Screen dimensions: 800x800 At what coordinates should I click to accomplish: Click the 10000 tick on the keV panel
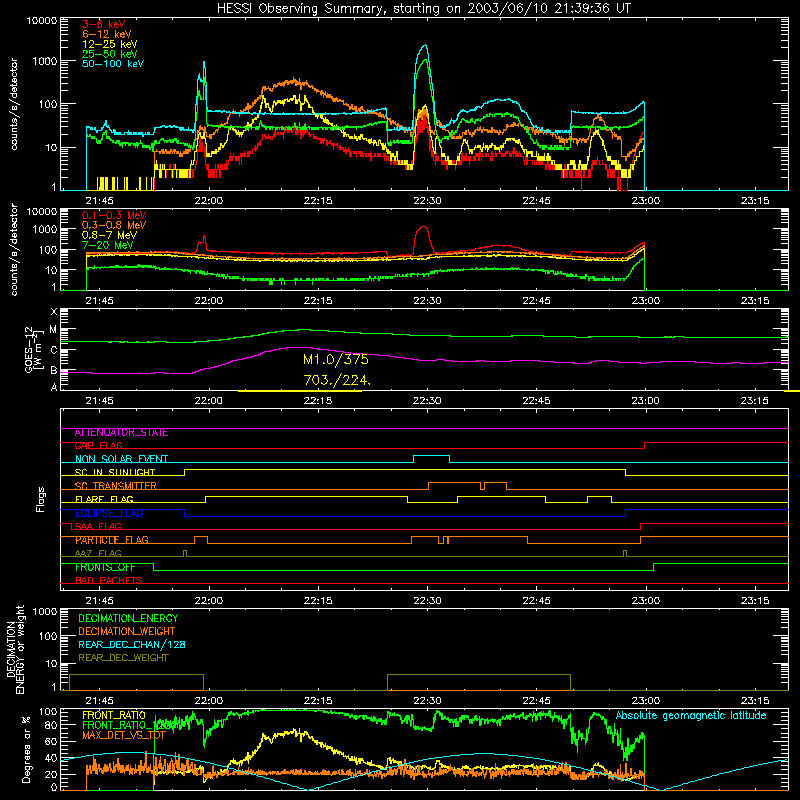coord(42,21)
